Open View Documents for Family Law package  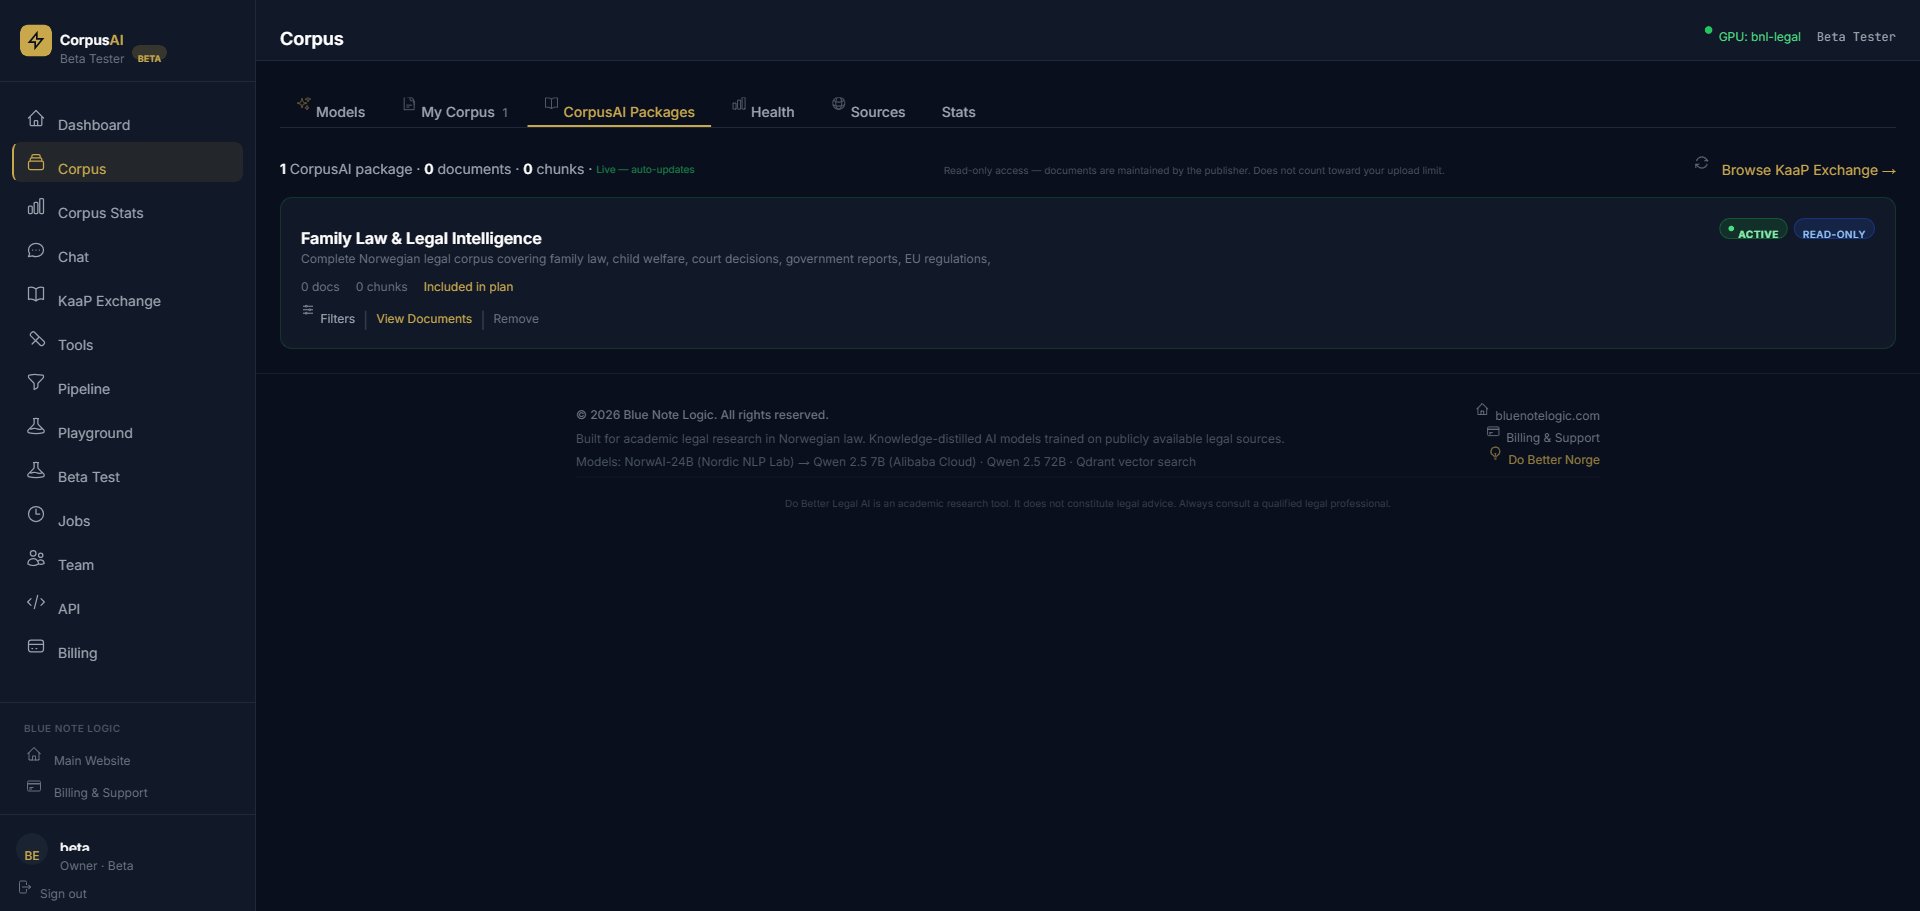coord(424,319)
